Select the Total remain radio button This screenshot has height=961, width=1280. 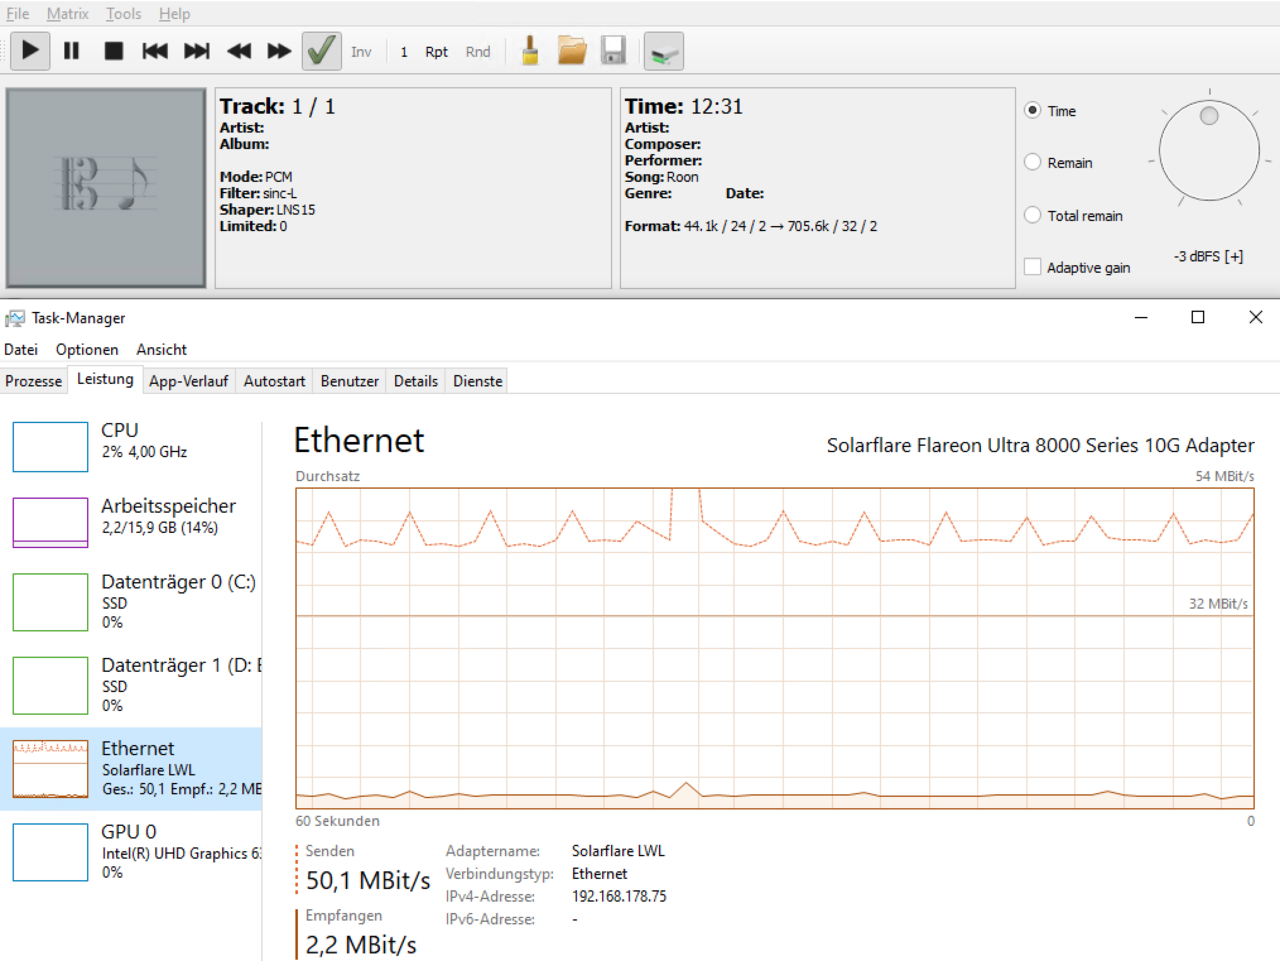click(x=1033, y=215)
